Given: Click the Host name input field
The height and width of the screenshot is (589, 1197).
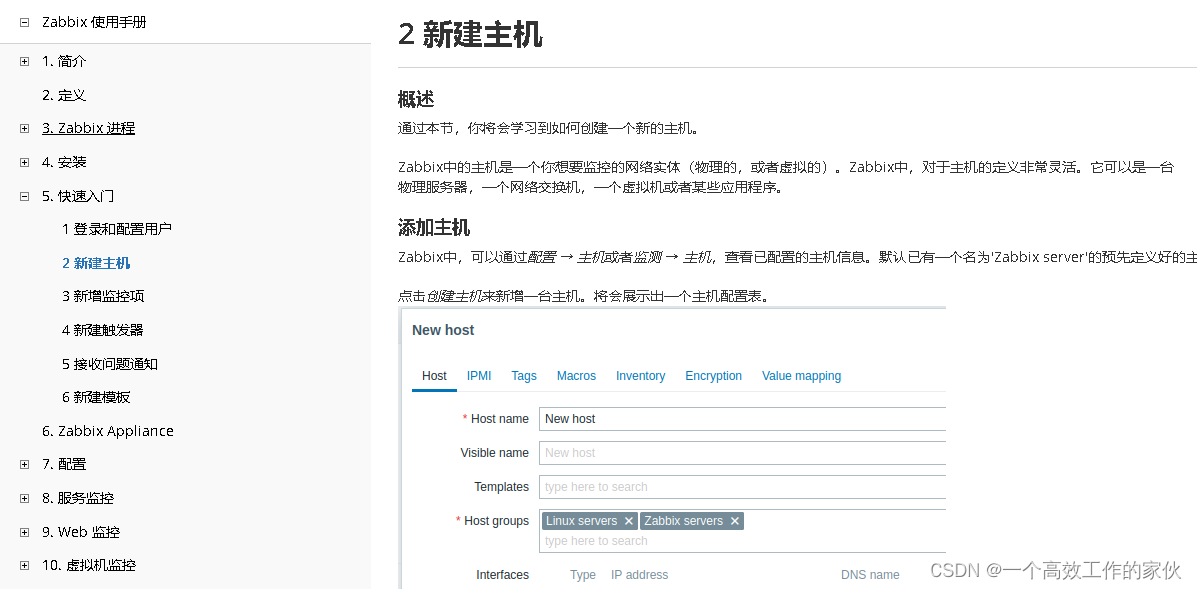Looking at the screenshot, I should (x=742, y=419).
